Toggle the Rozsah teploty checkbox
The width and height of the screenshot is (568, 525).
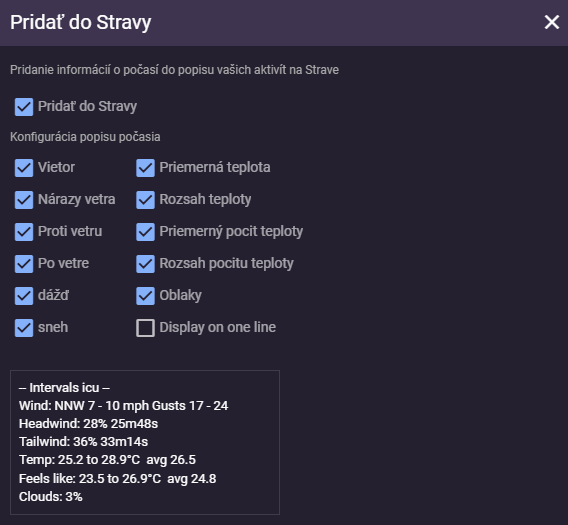click(145, 200)
